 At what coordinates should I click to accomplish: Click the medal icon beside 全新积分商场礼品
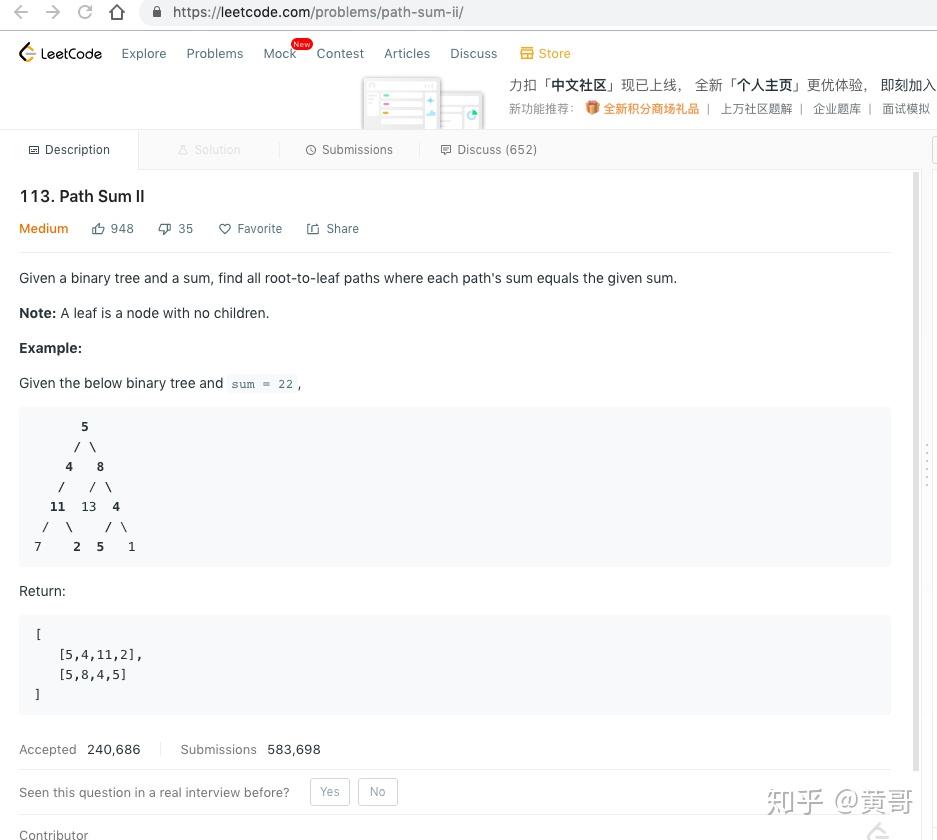592,108
